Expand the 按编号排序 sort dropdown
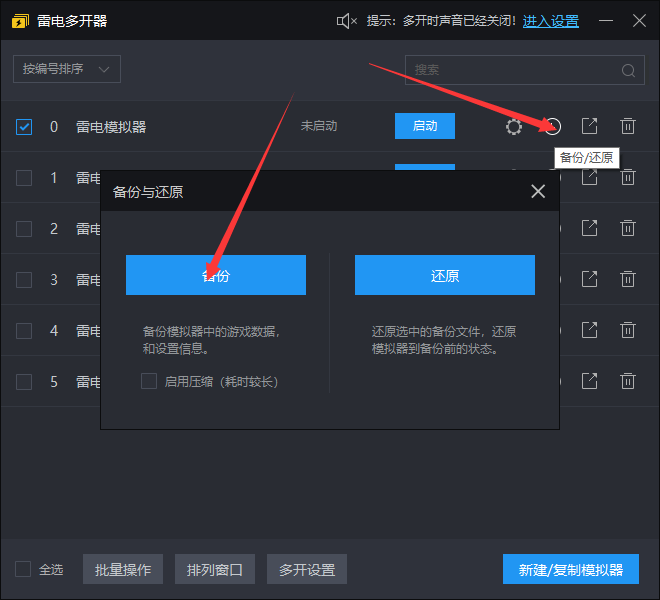The image size is (660, 600). [67, 69]
